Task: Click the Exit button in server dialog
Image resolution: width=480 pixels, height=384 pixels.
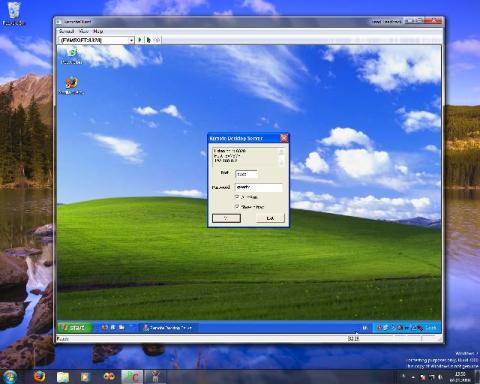Action: (270, 218)
